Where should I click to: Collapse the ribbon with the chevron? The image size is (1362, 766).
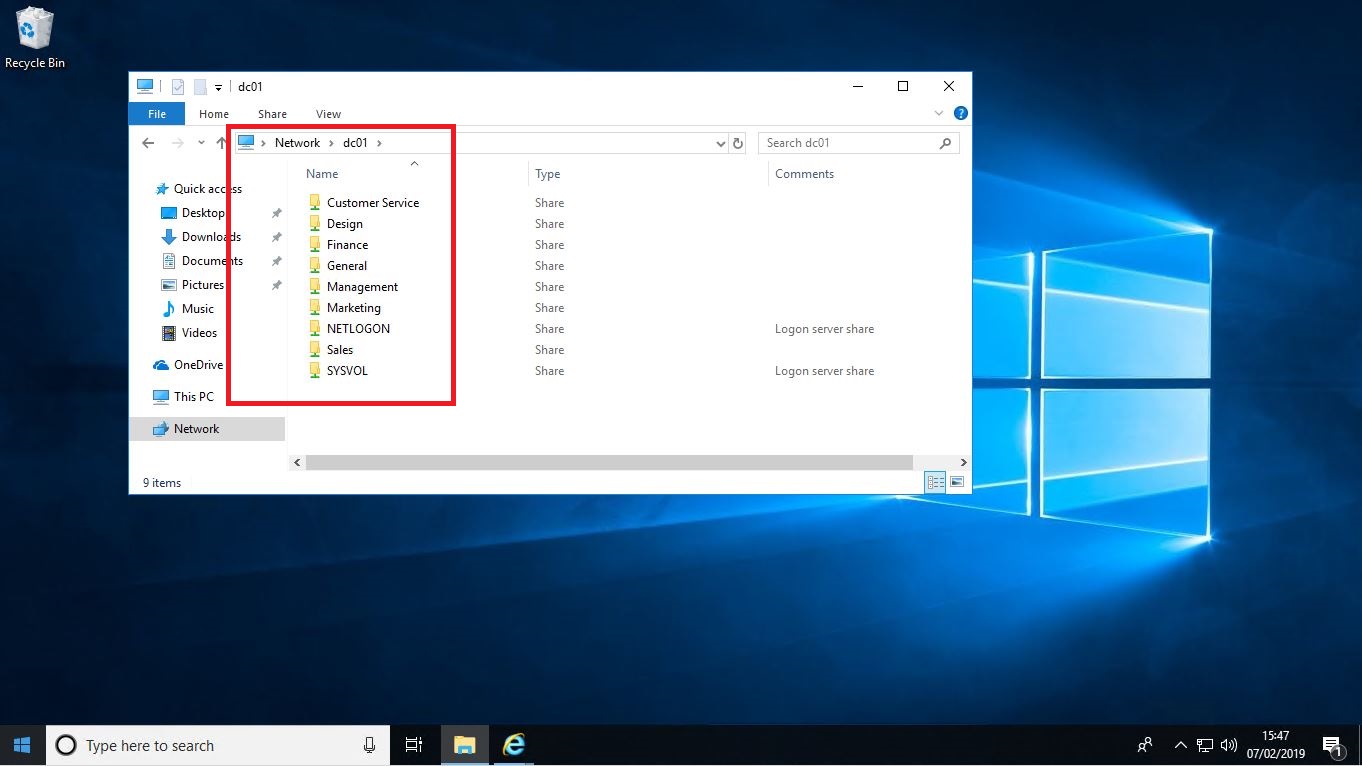[x=938, y=113]
